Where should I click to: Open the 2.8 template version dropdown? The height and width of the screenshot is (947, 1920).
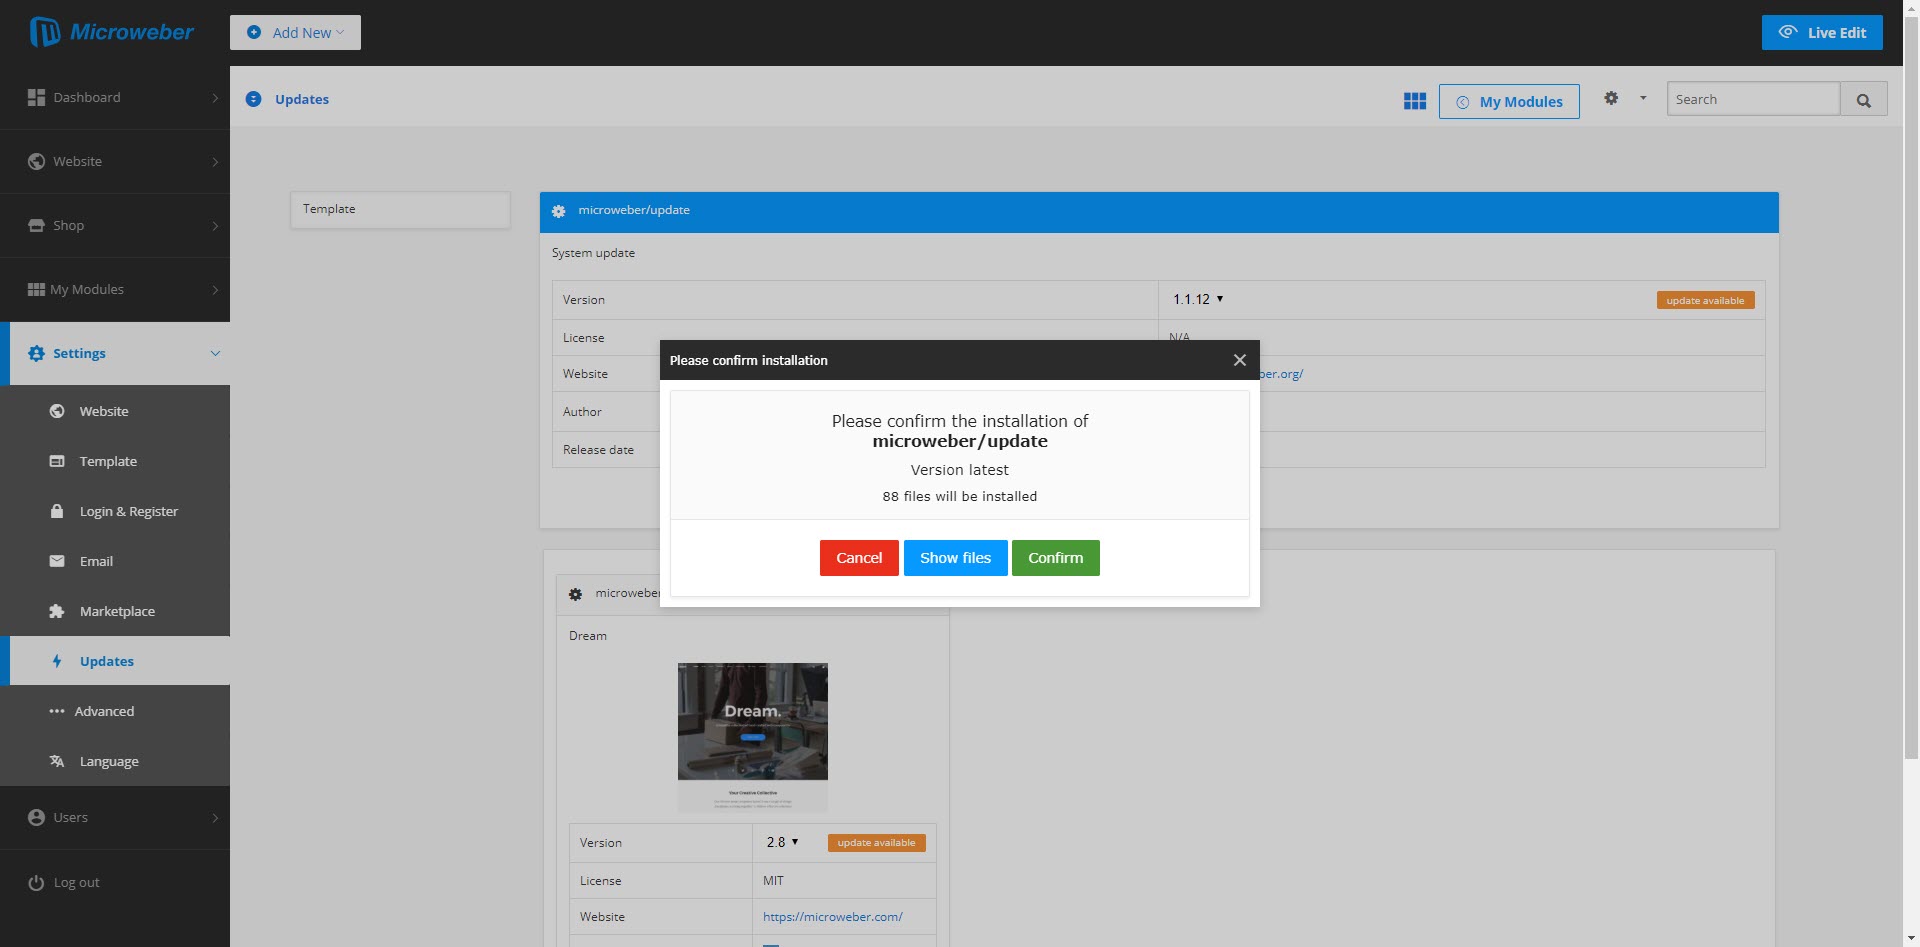[x=782, y=842]
